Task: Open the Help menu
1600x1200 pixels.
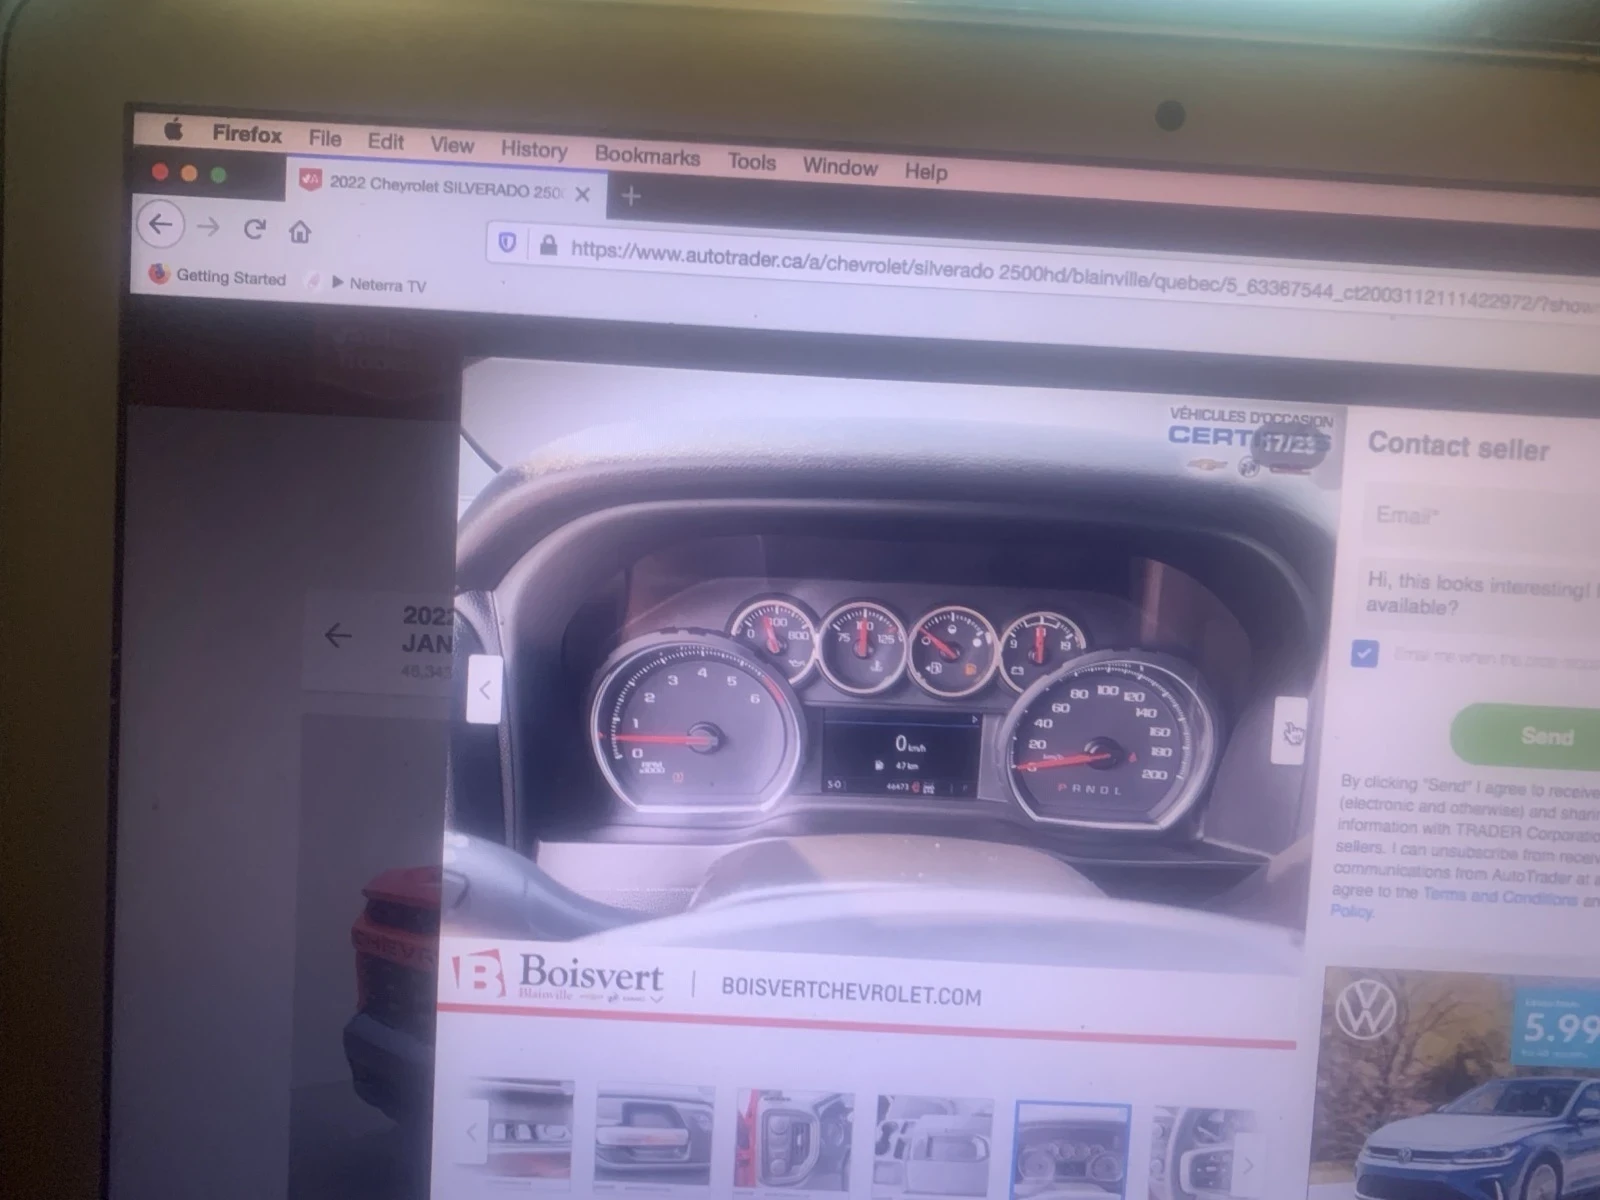Action: [925, 172]
